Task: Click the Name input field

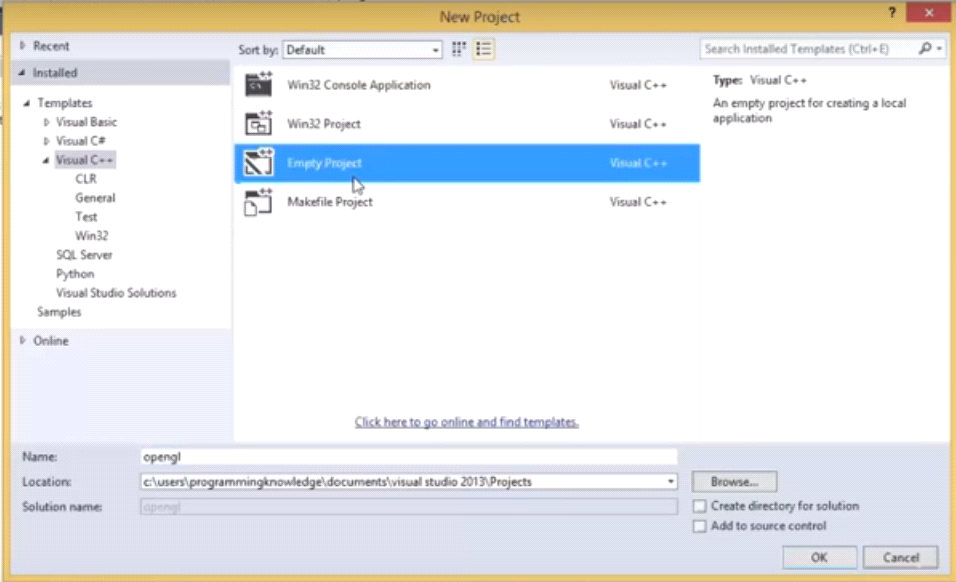Action: [x=408, y=456]
